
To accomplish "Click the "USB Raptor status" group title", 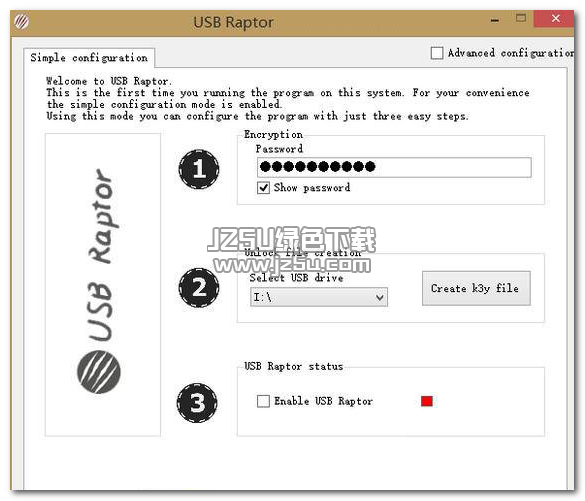I will coord(294,366).
